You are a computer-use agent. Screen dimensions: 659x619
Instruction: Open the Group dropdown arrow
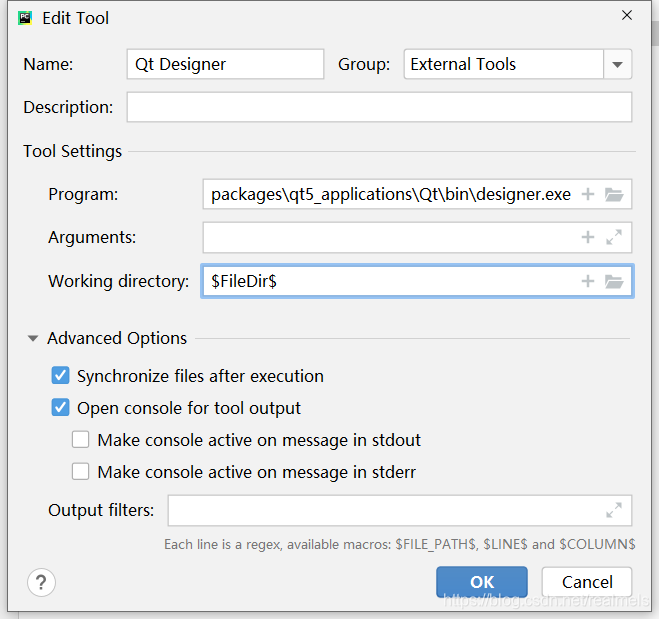click(x=617, y=64)
